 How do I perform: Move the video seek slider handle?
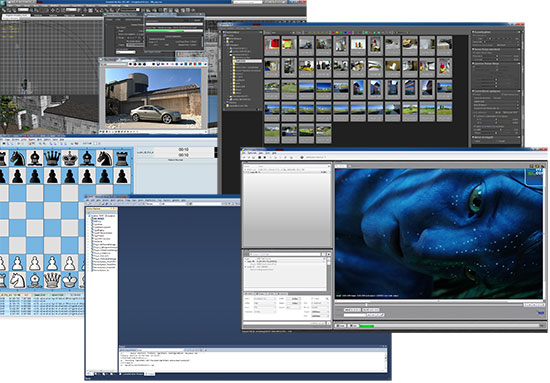pyautogui.click(x=367, y=304)
